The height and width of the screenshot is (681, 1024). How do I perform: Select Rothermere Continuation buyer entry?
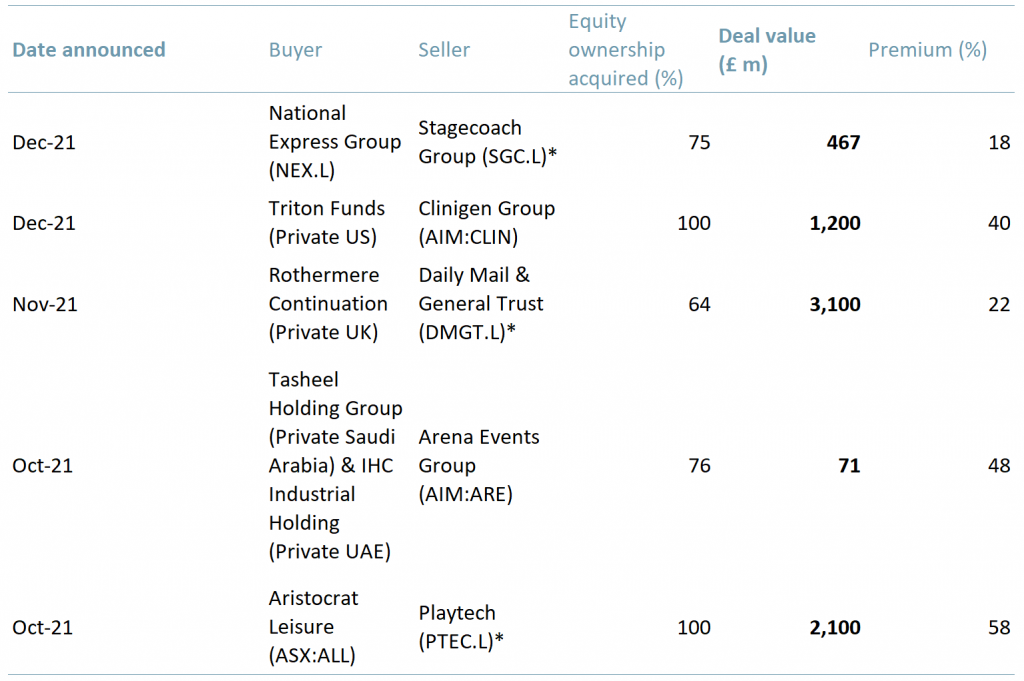(329, 303)
